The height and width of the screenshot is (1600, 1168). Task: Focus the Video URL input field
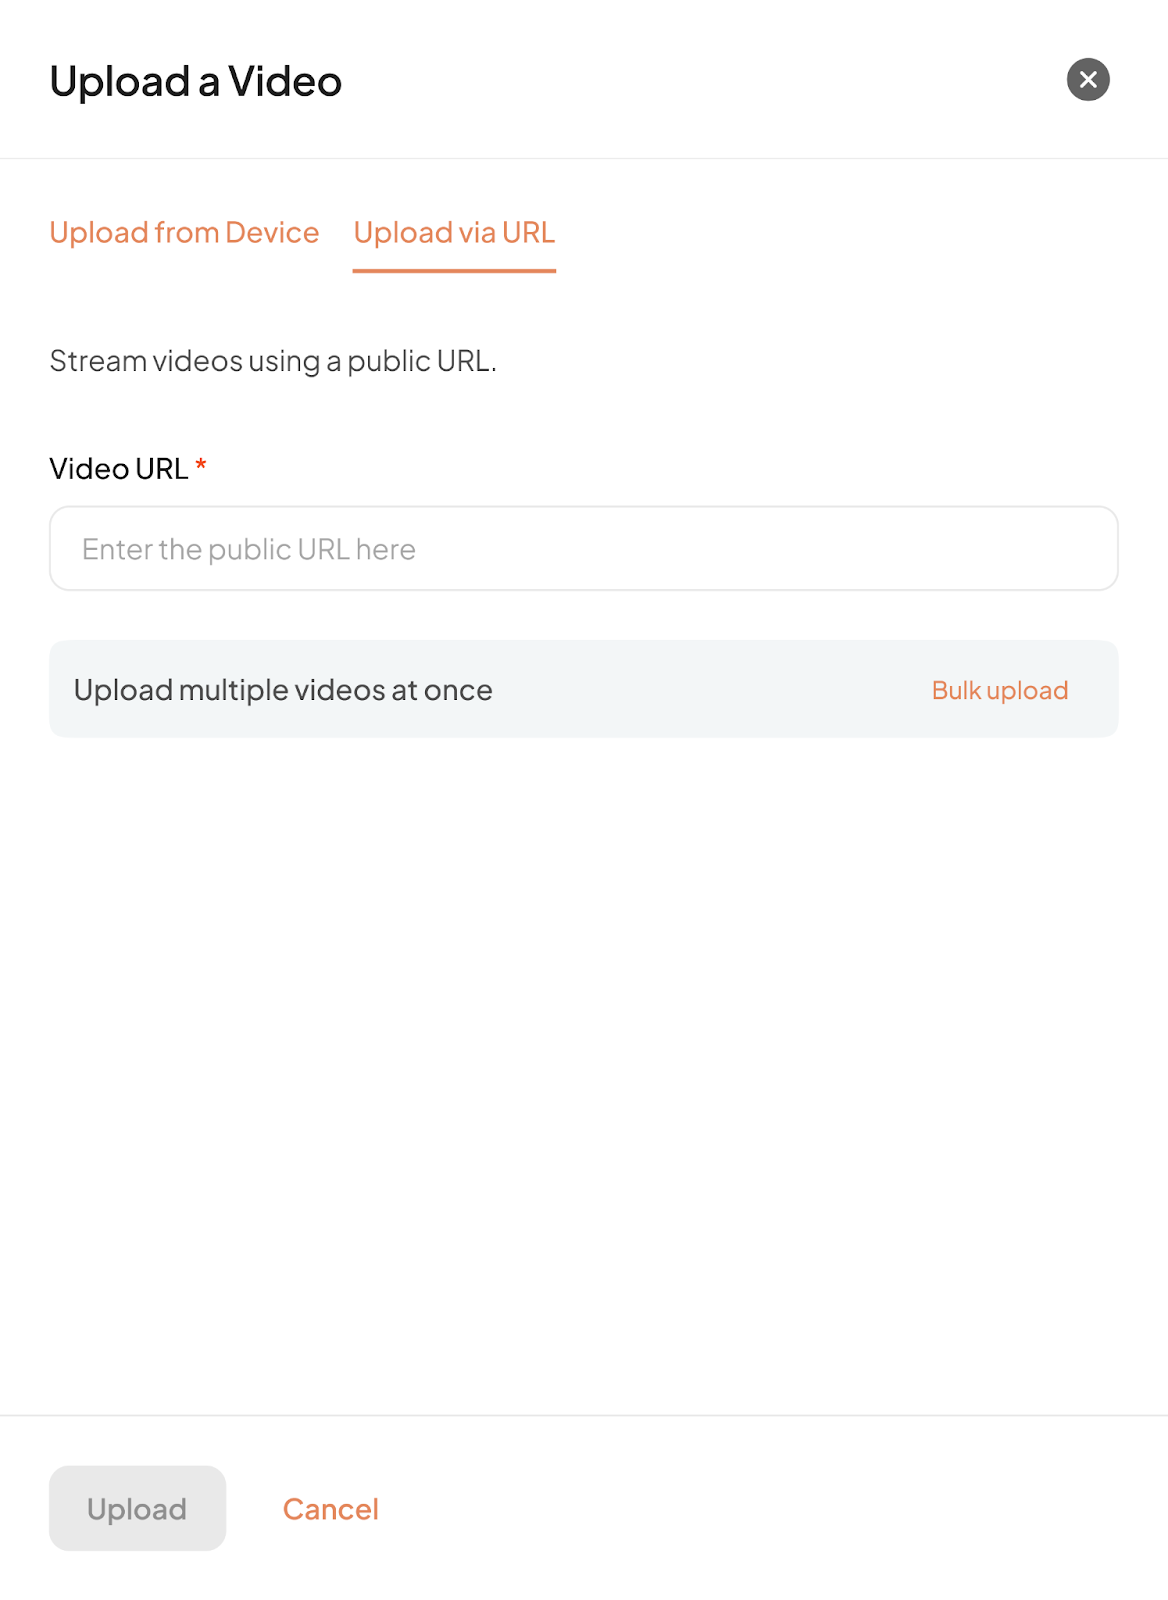point(584,548)
